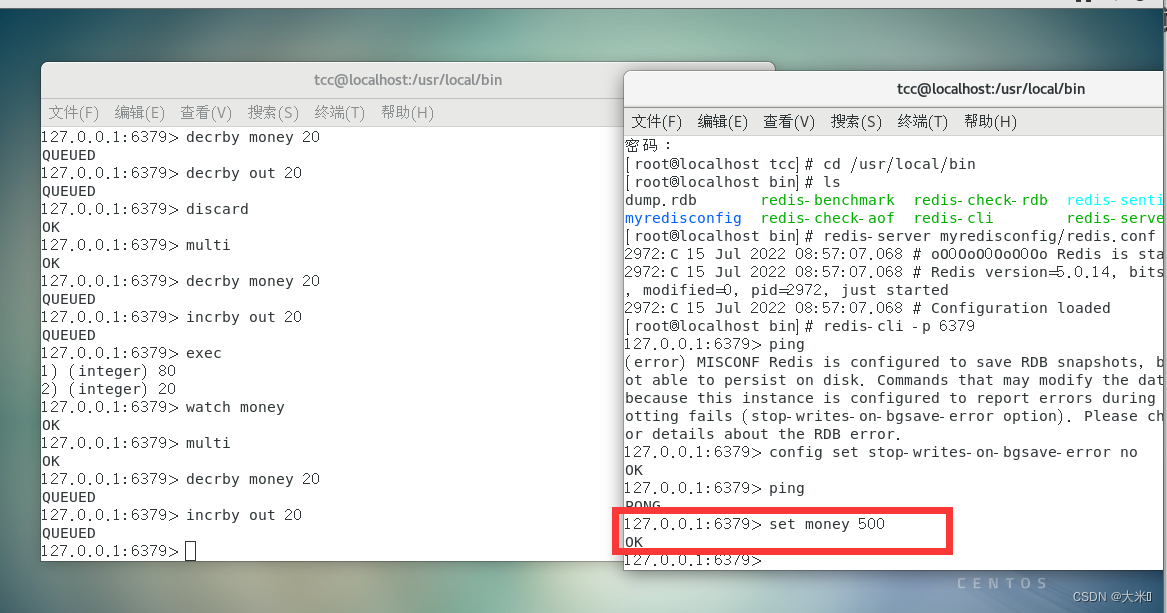This screenshot has width=1167, height=613.
Task: Click 'redis-check-aof' file name
Action: [x=828, y=218]
